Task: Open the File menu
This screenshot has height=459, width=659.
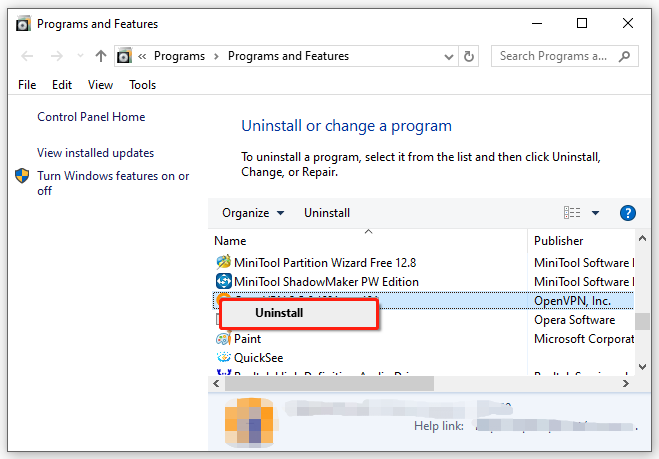Action: (27, 85)
